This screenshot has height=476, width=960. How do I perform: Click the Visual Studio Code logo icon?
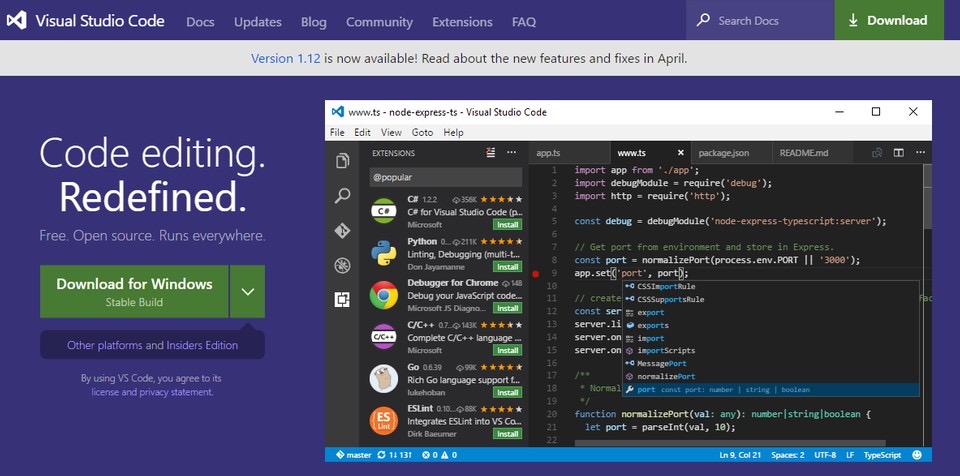pos(17,20)
